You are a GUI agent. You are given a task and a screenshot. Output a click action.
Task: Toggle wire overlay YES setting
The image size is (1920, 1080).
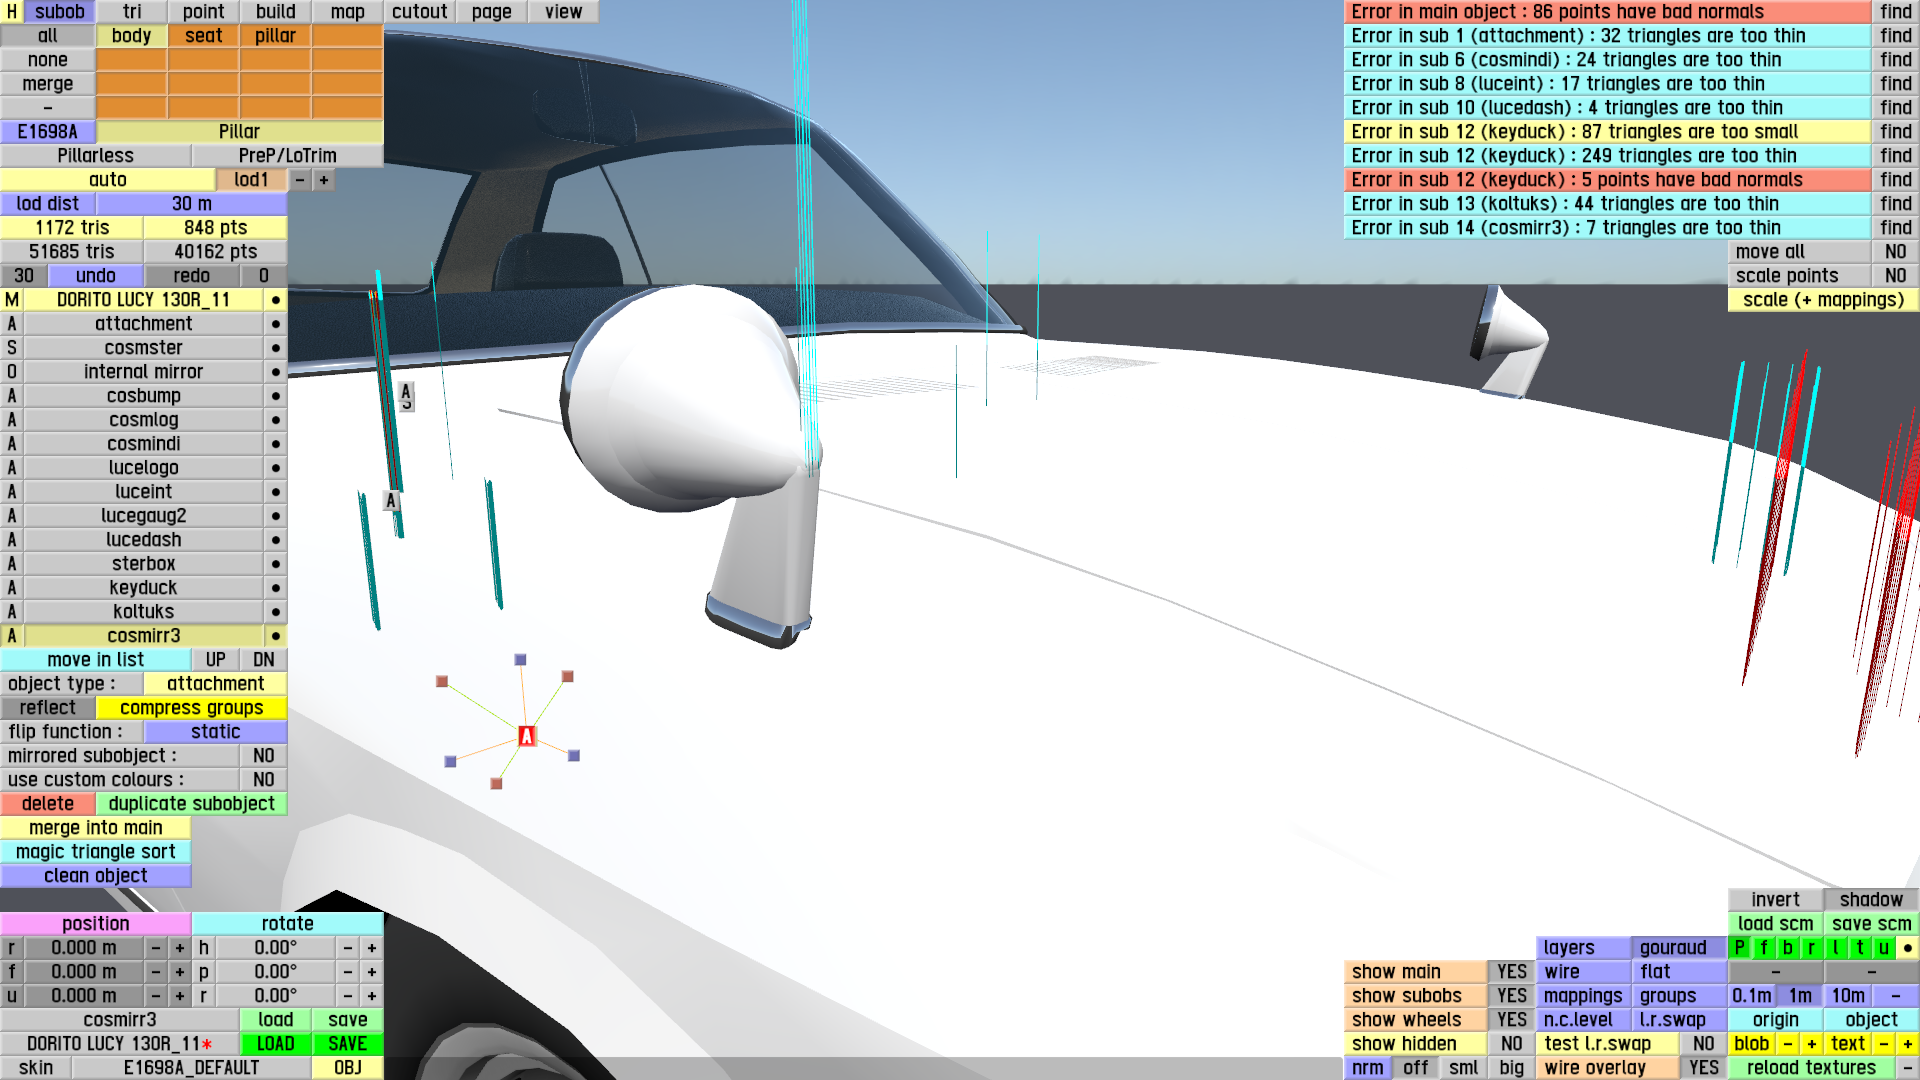(1703, 1068)
